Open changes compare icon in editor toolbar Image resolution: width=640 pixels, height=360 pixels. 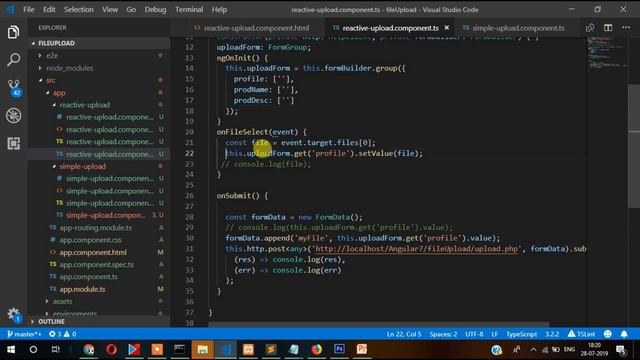590,28
